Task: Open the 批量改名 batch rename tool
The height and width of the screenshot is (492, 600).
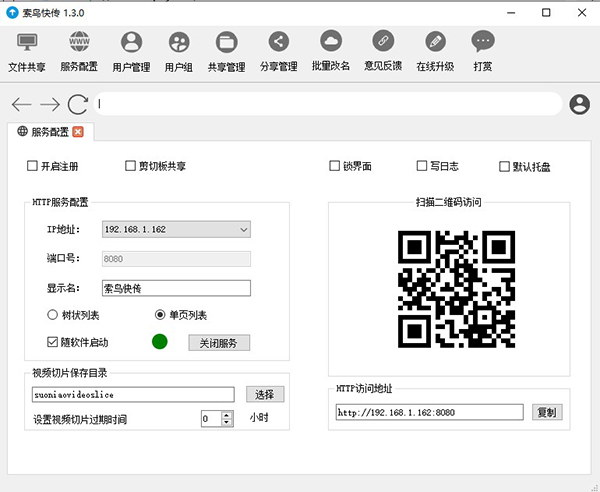Action: tap(331, 52)
